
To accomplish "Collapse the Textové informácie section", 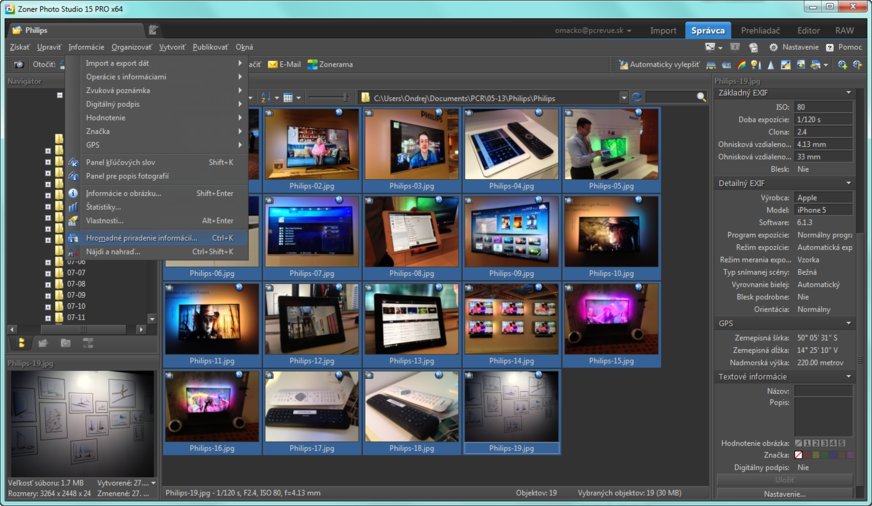I will click(849, 377).
